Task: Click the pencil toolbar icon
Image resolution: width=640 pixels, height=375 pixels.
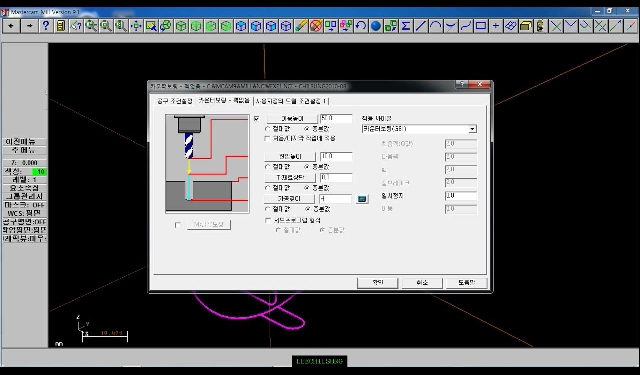Action: point(301,26)
